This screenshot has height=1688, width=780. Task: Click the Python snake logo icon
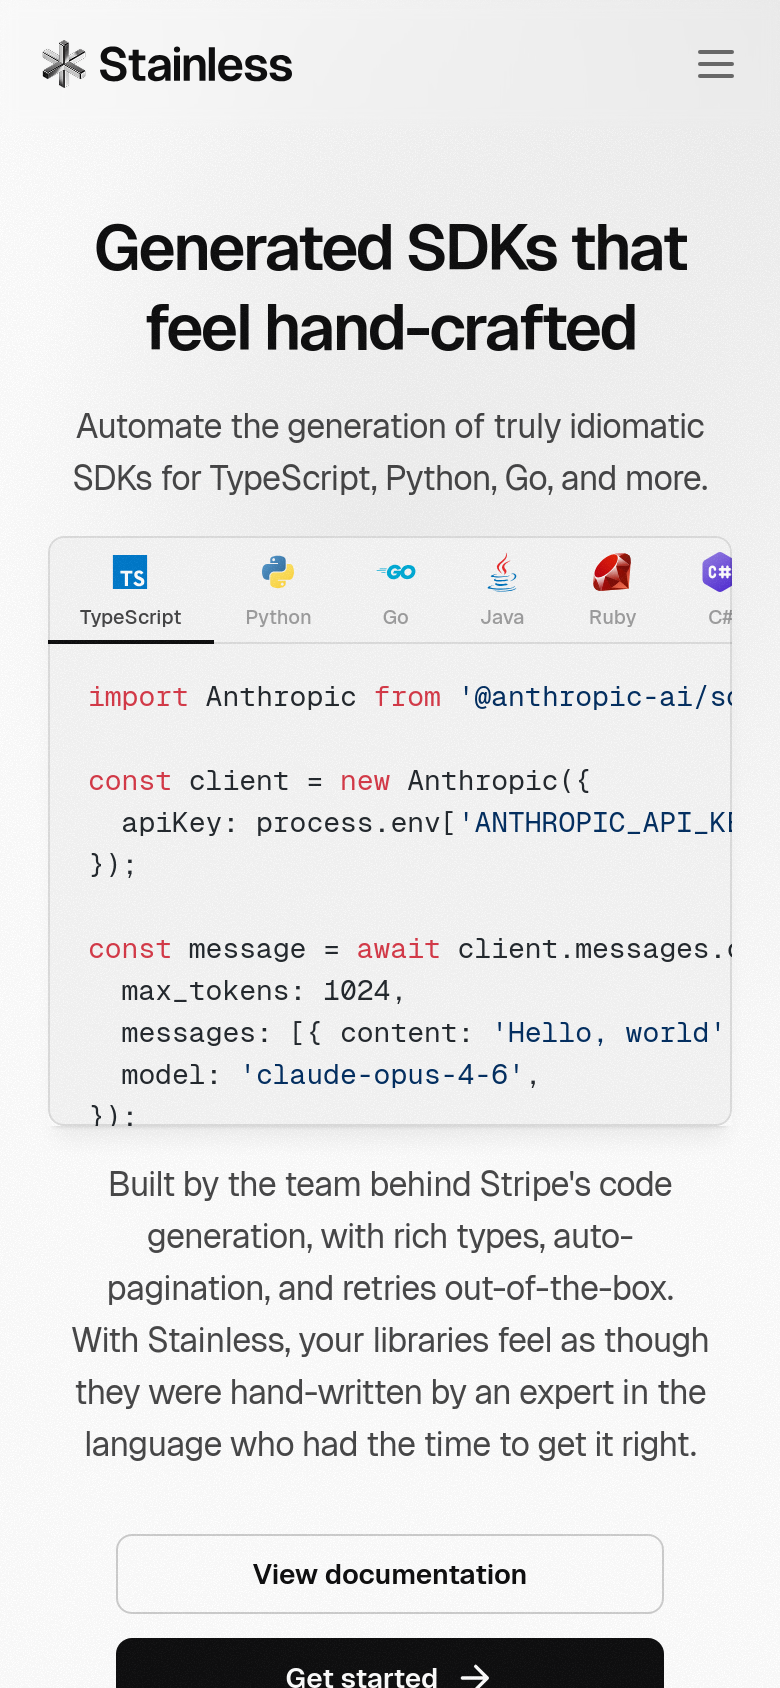278,572
